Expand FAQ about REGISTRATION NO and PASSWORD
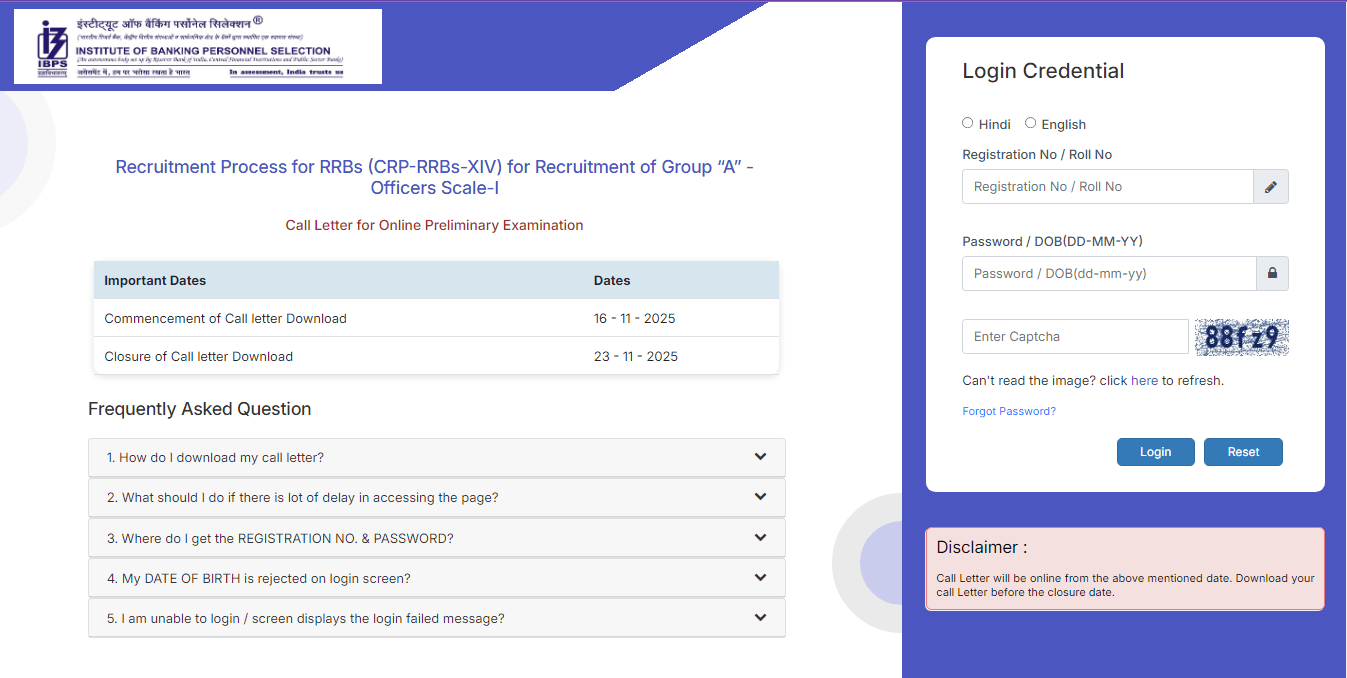1347x678 pixels. [x=436, y=537]
